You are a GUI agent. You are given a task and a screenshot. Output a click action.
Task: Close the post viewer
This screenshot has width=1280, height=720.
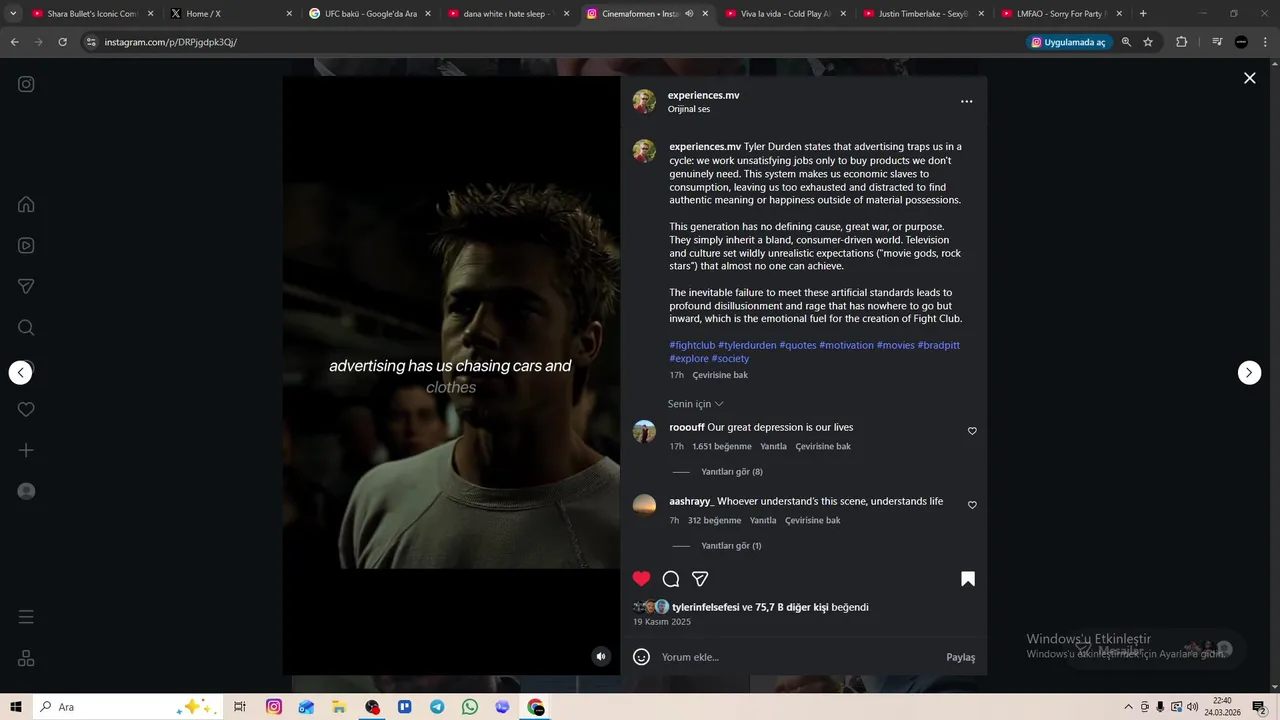tap(1249, 78)
